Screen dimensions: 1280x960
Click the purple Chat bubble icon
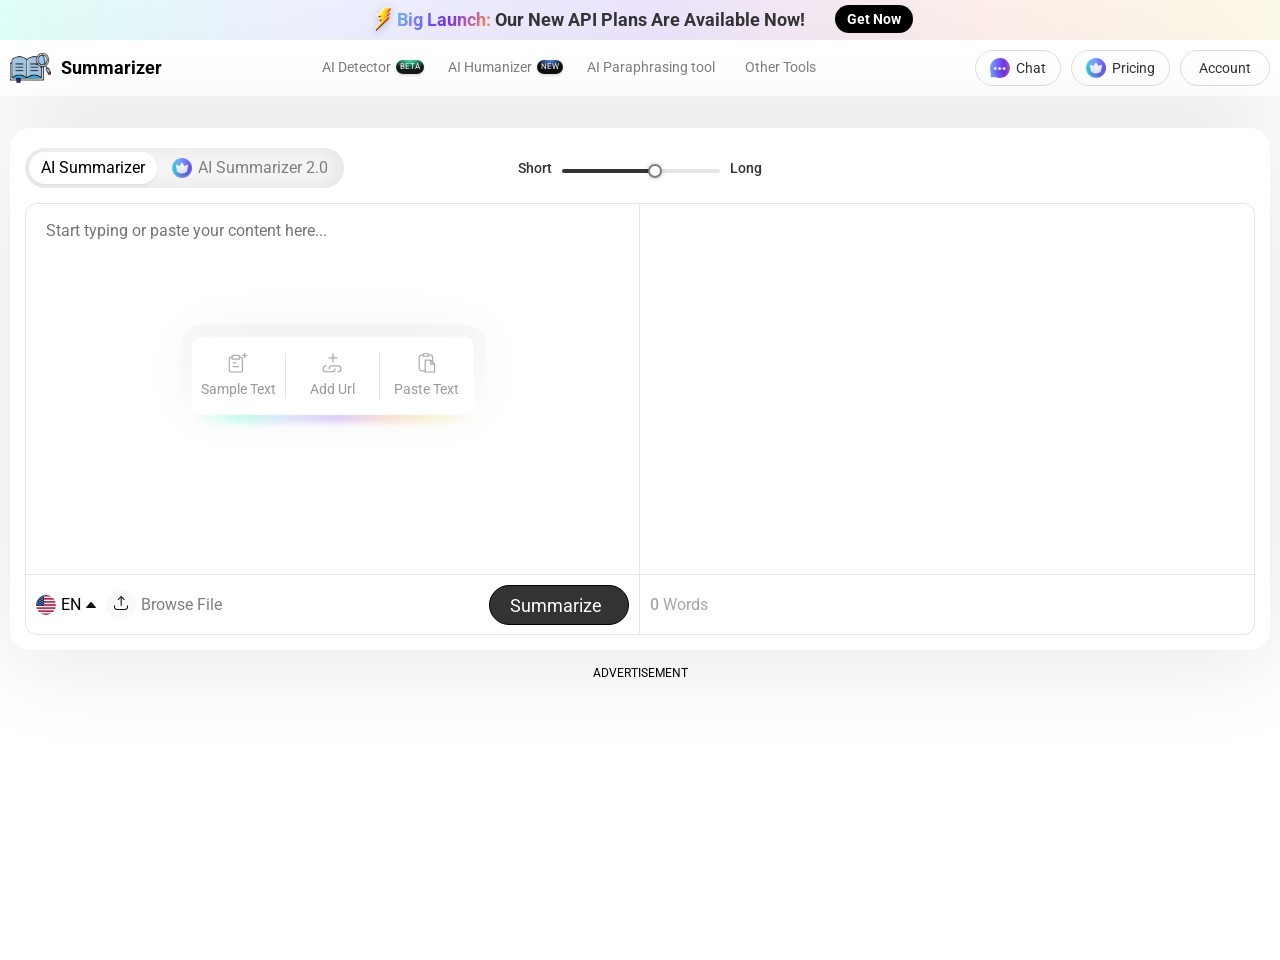pos(999,68)
